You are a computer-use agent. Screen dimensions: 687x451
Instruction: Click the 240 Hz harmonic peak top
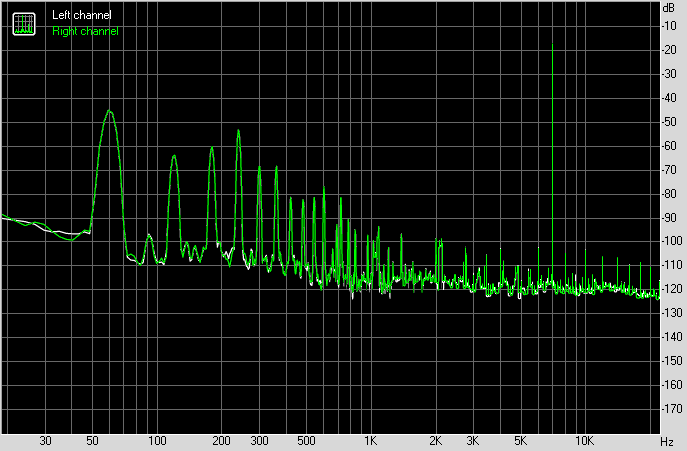pos(238,131)
